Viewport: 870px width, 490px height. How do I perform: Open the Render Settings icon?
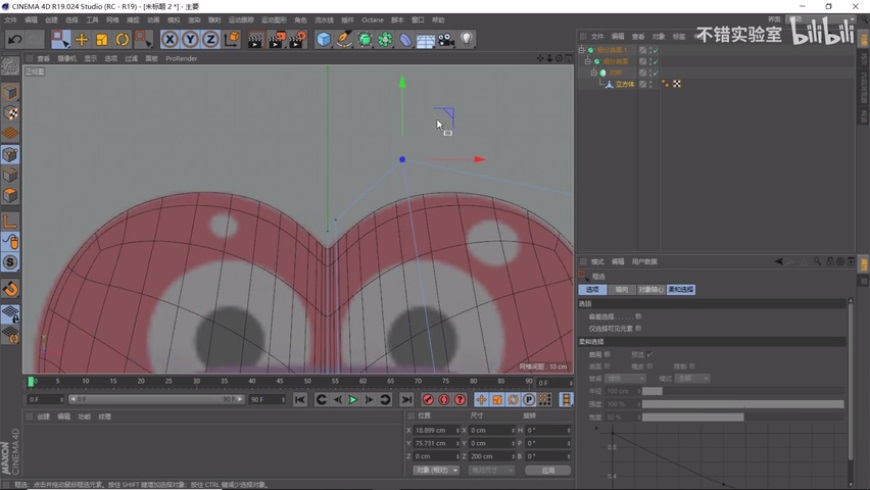(297, 39)
